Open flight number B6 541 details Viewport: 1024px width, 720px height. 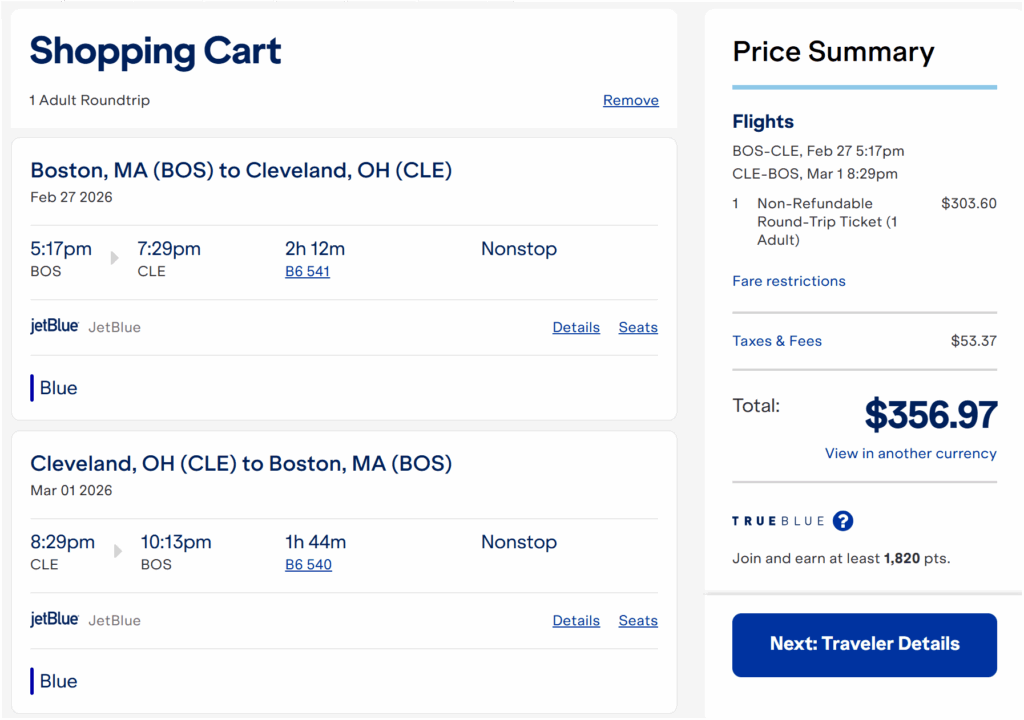(x=307, y=271)
